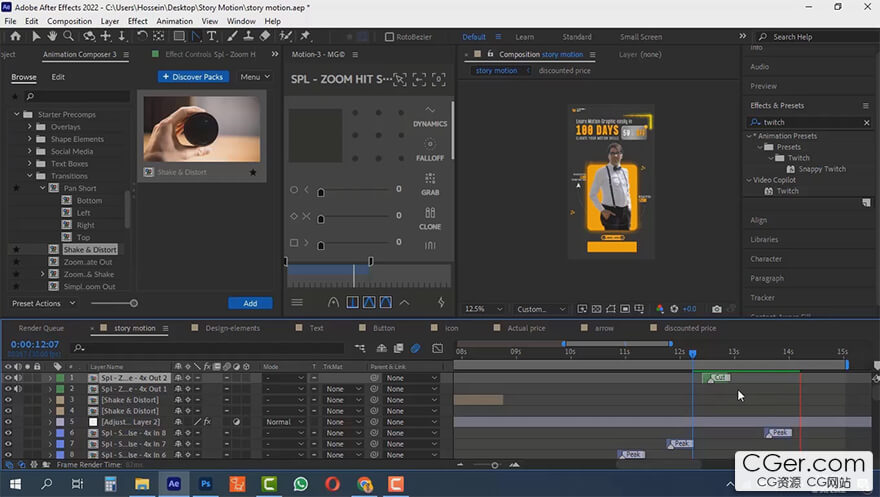Open the Menu dropdown in Animation Composer

(255, 77)
